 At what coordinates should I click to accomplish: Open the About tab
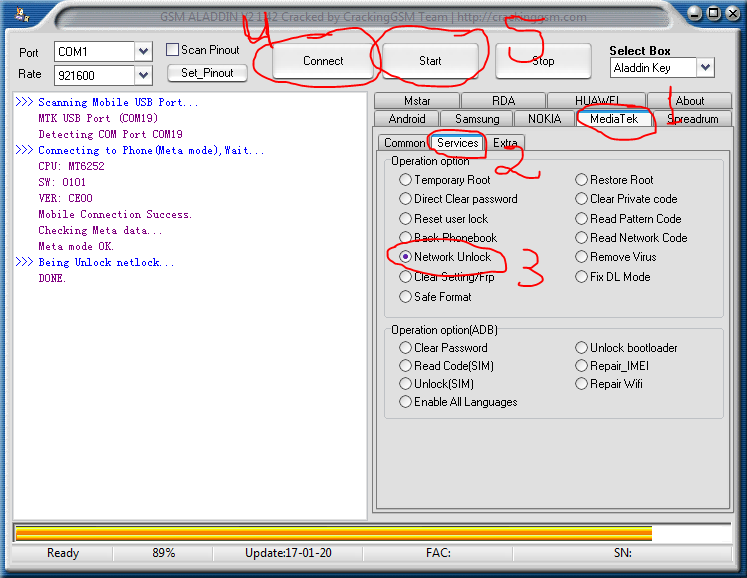[x=689, y=101]
